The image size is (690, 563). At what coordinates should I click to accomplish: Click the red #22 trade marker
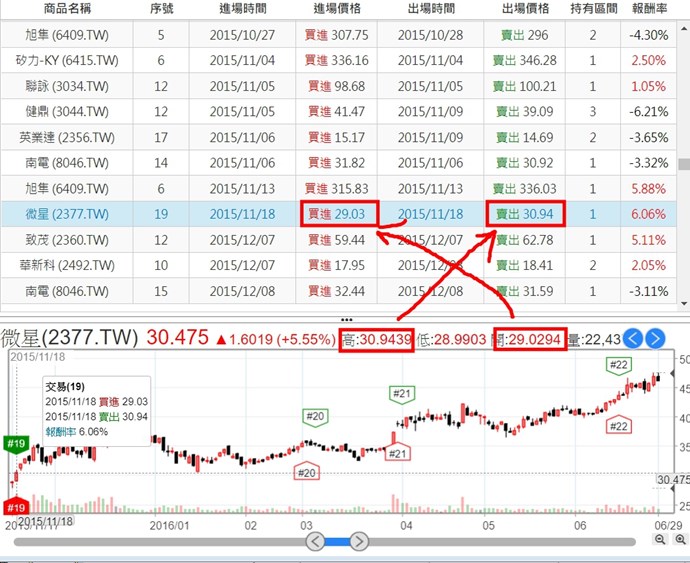click(x=619, y=425)
